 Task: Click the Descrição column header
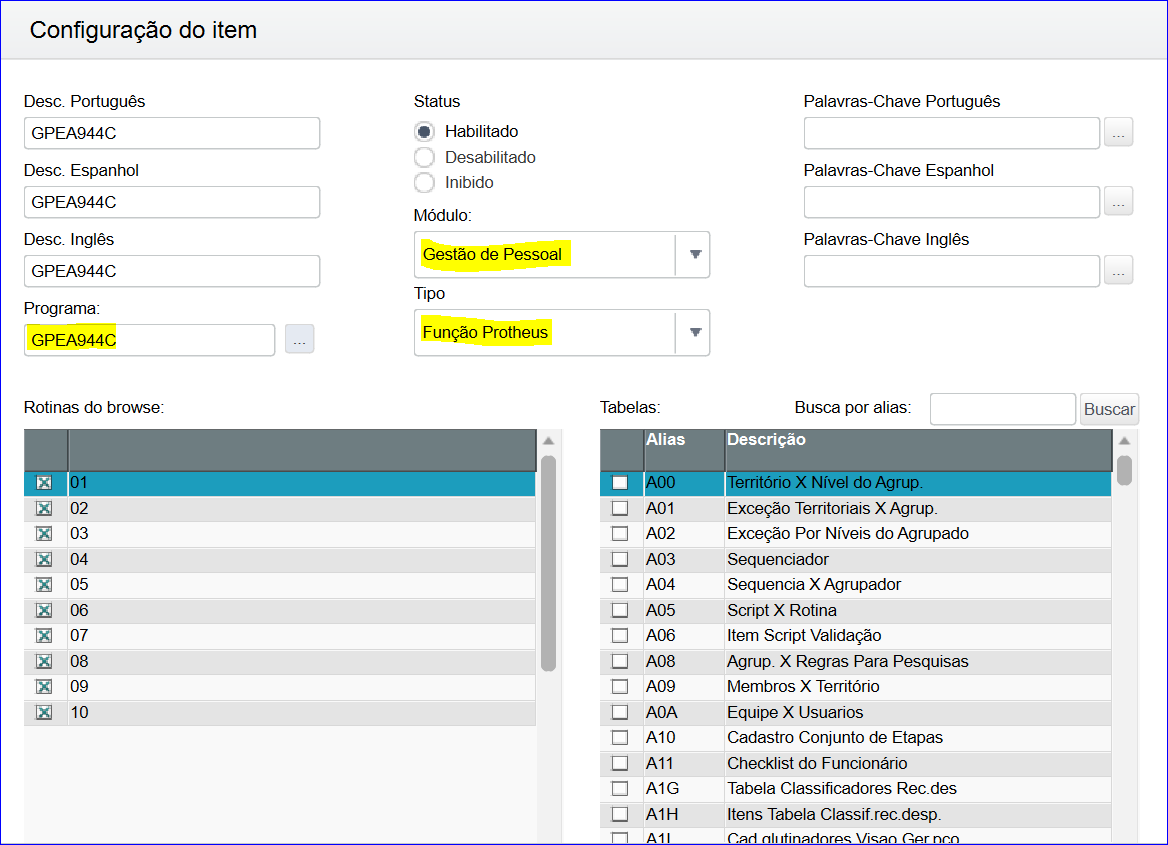click(916, 441)
